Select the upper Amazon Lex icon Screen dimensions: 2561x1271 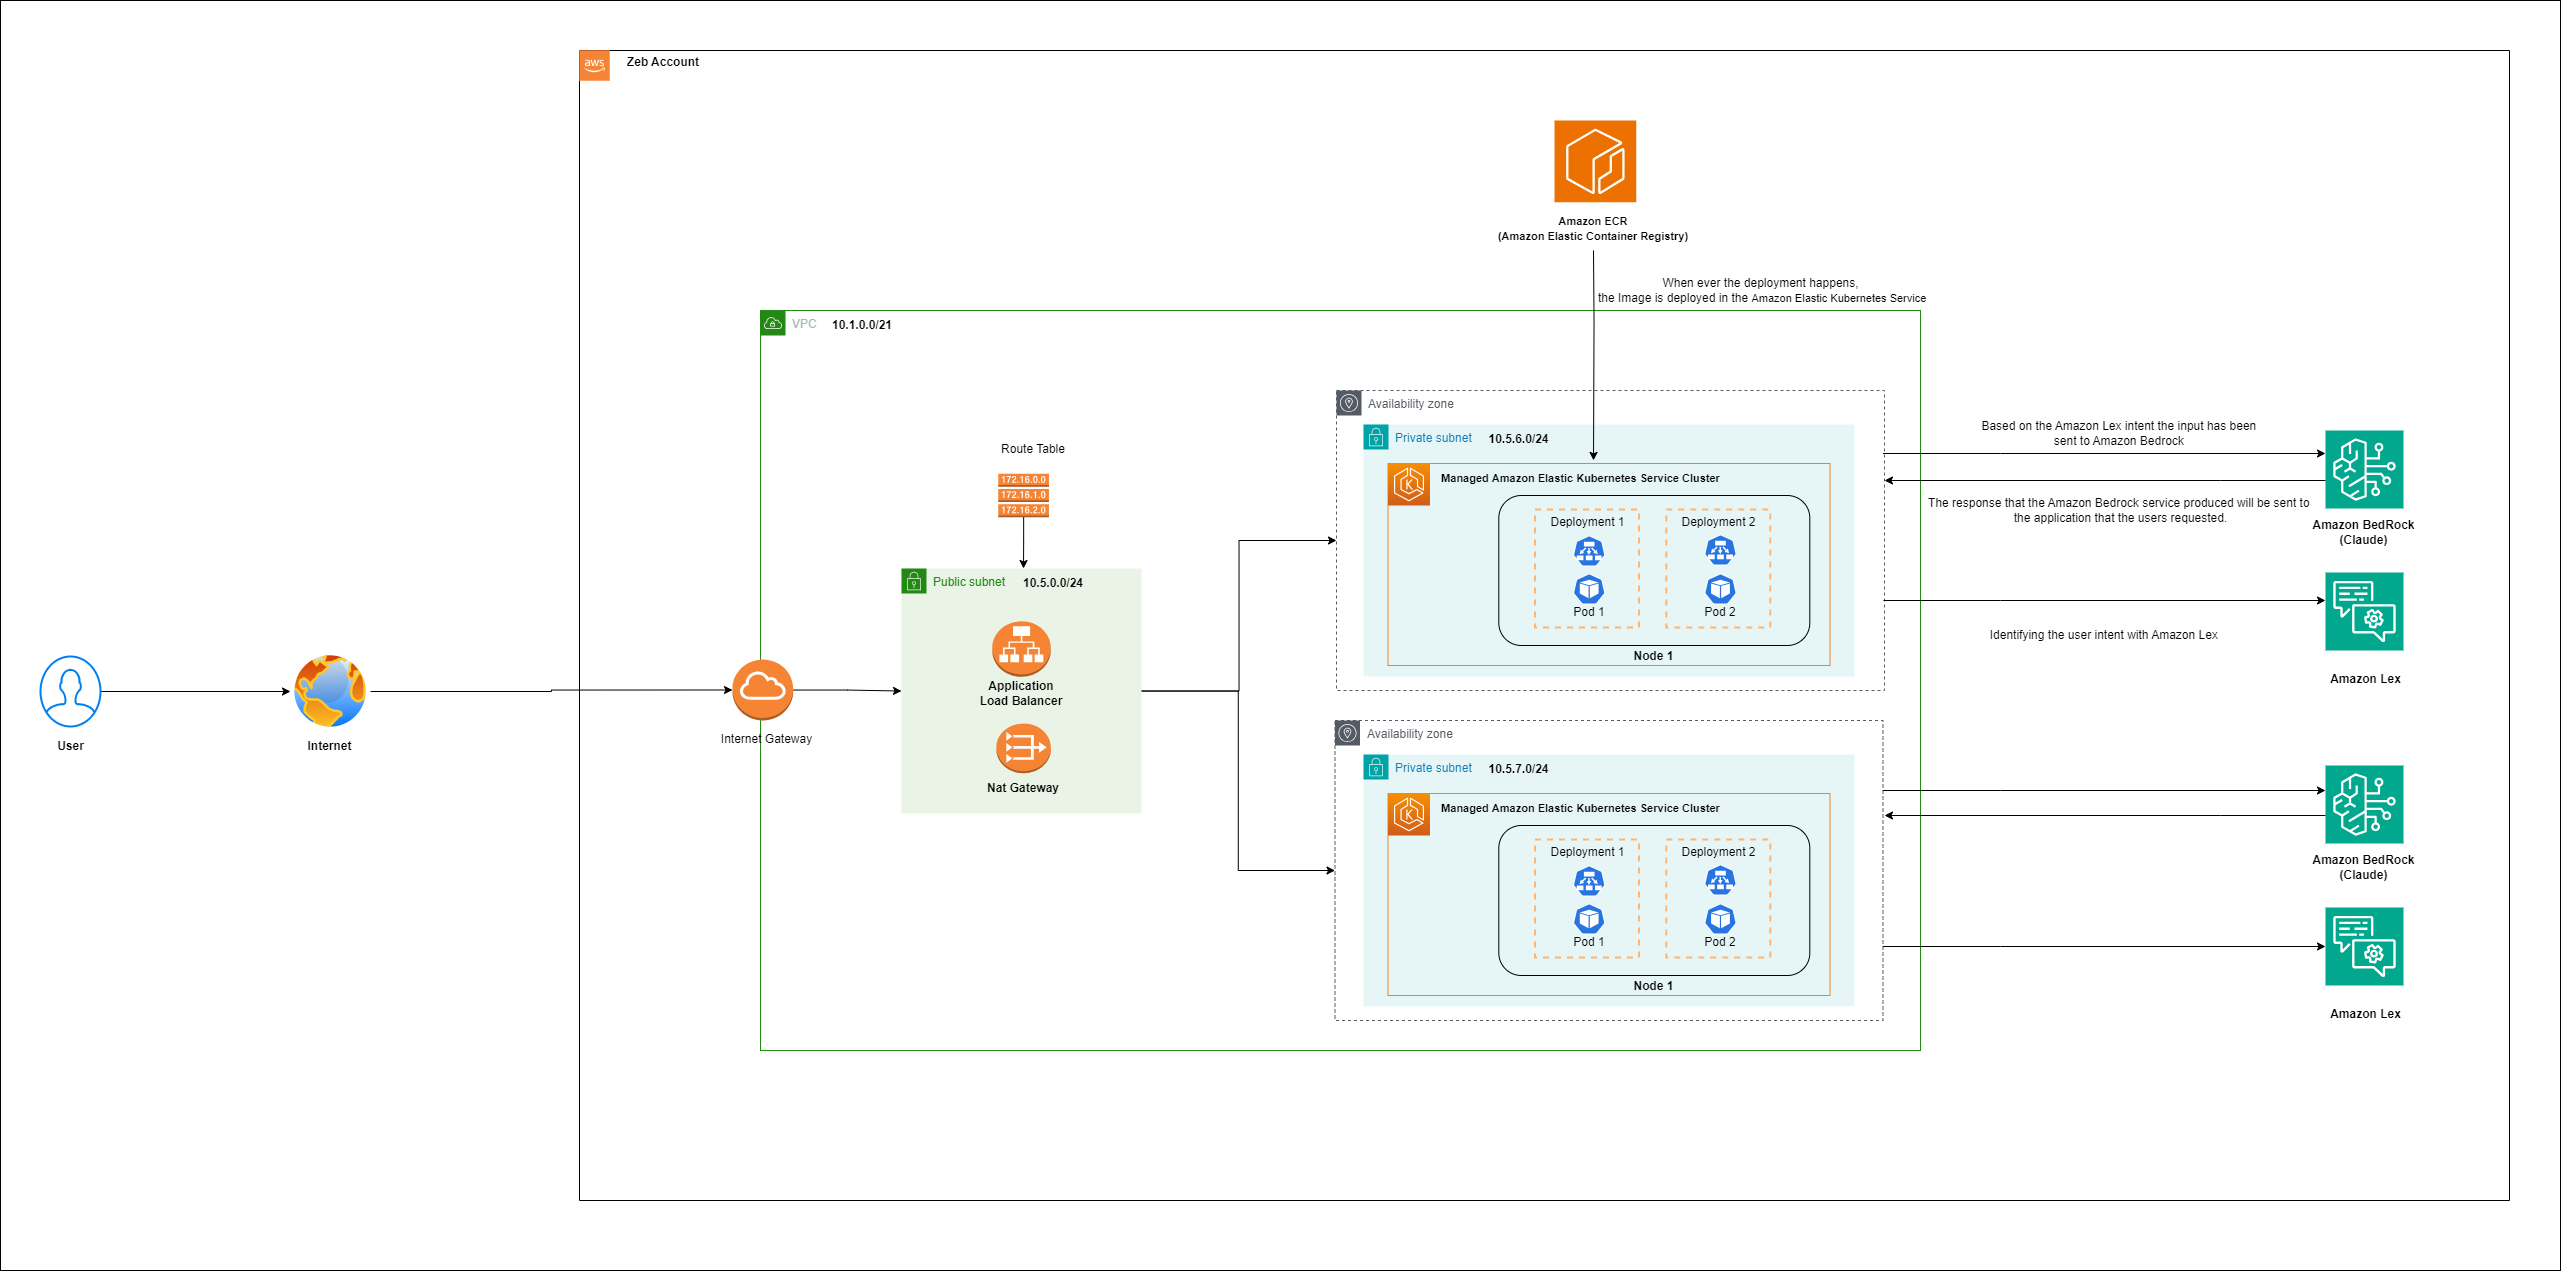2364,612
